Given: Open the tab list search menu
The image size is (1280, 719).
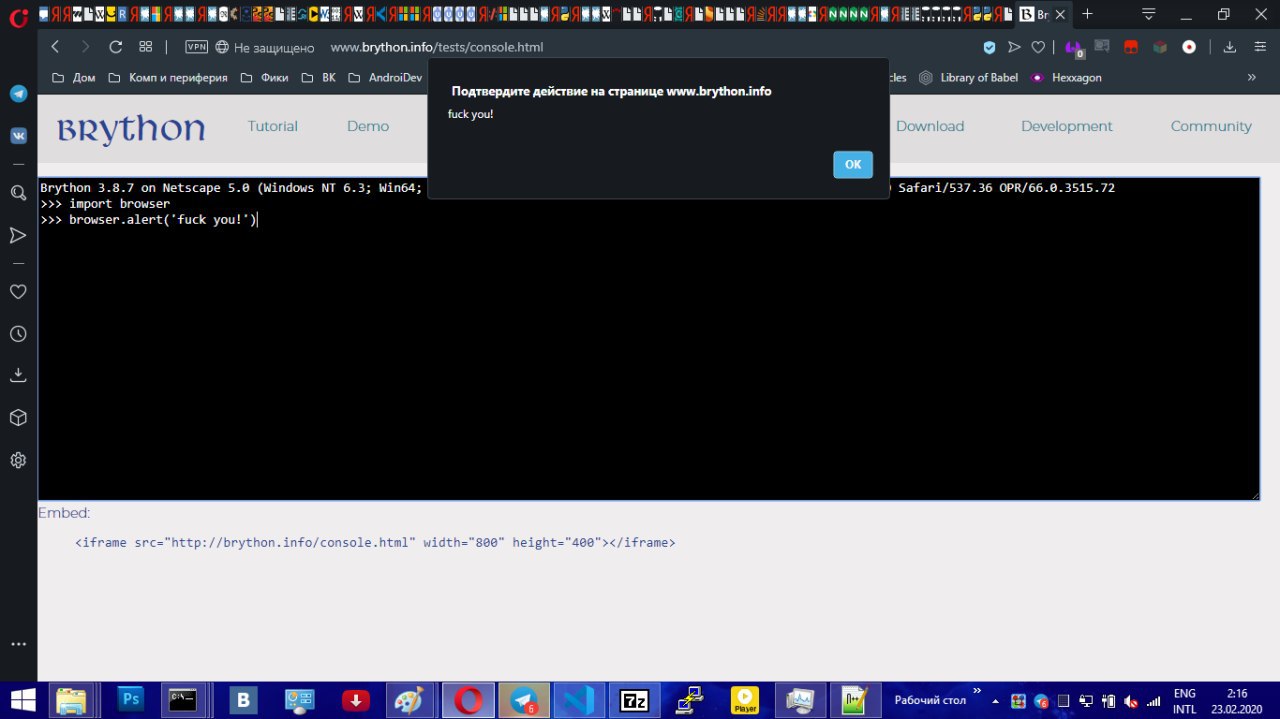Looking at the screenshot, I should click(1149, 14).
